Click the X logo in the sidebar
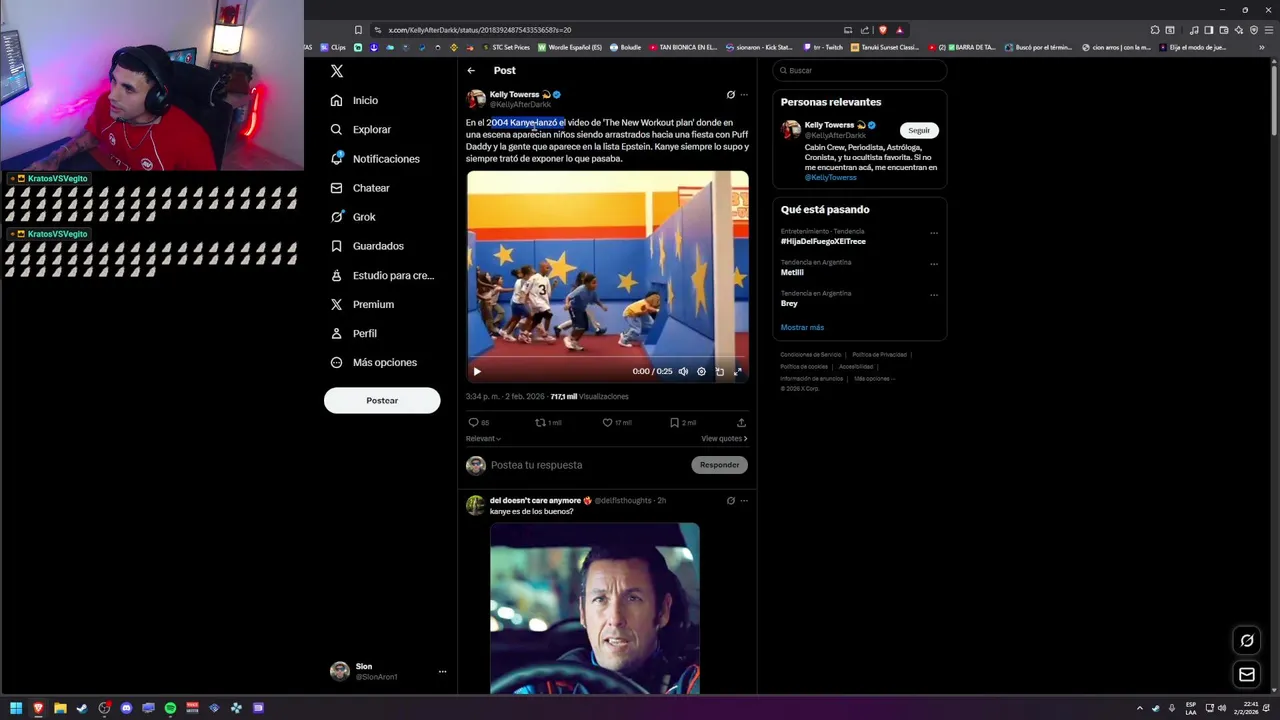Viewport: 1280px width, 720px height. pyautogui.click(x=337, y=71)
